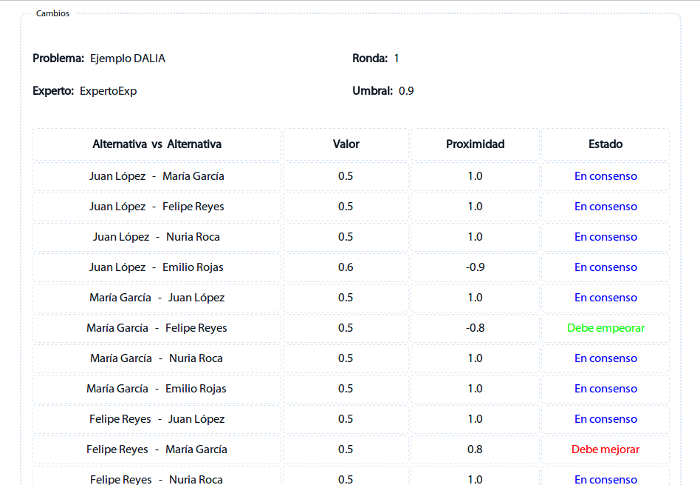Click 'En consenso' for Juan López - María García

click(x=605, y=176)
